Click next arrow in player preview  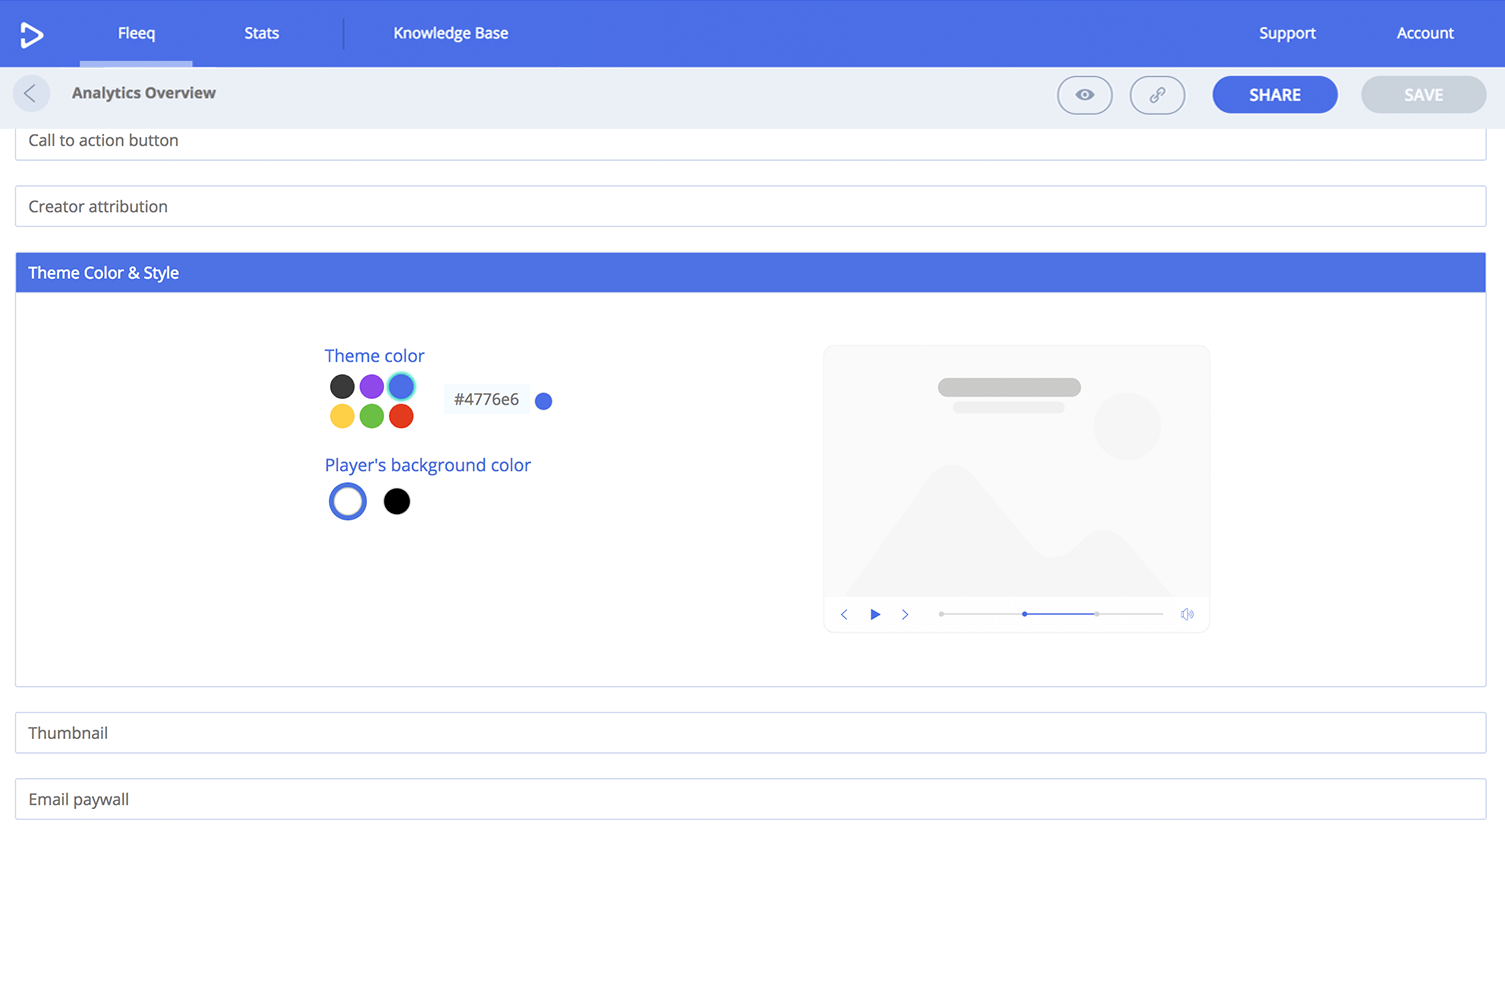905,615
